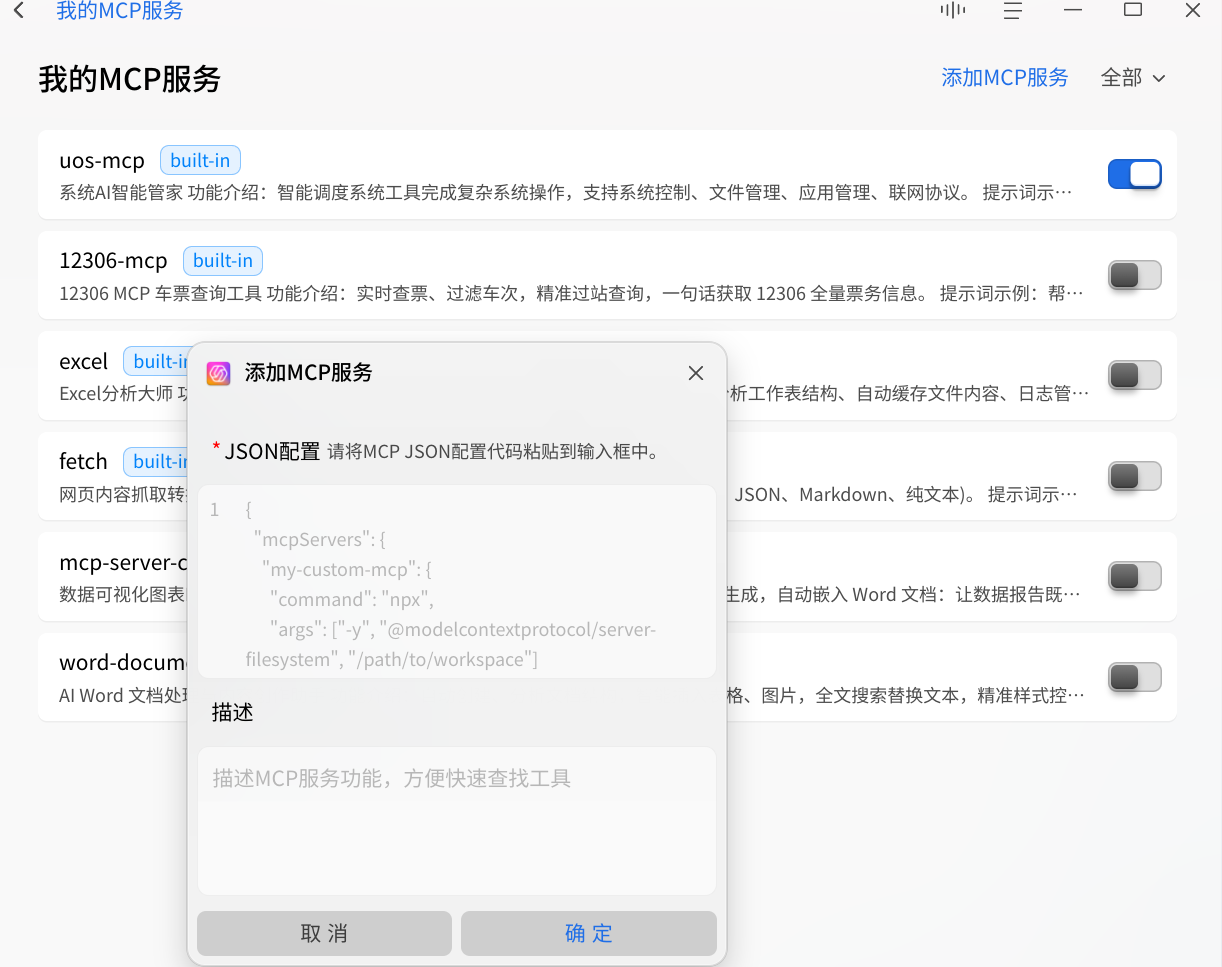Click the built-in tag next to uos-mcp
This screenshot has height=967, width=1222.
200,160
